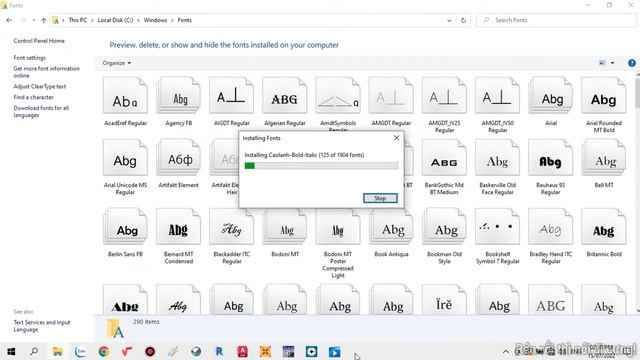640x360 pixels.
Task: Select the Bauhaus 93 Regular font
Action: point(551,167)
